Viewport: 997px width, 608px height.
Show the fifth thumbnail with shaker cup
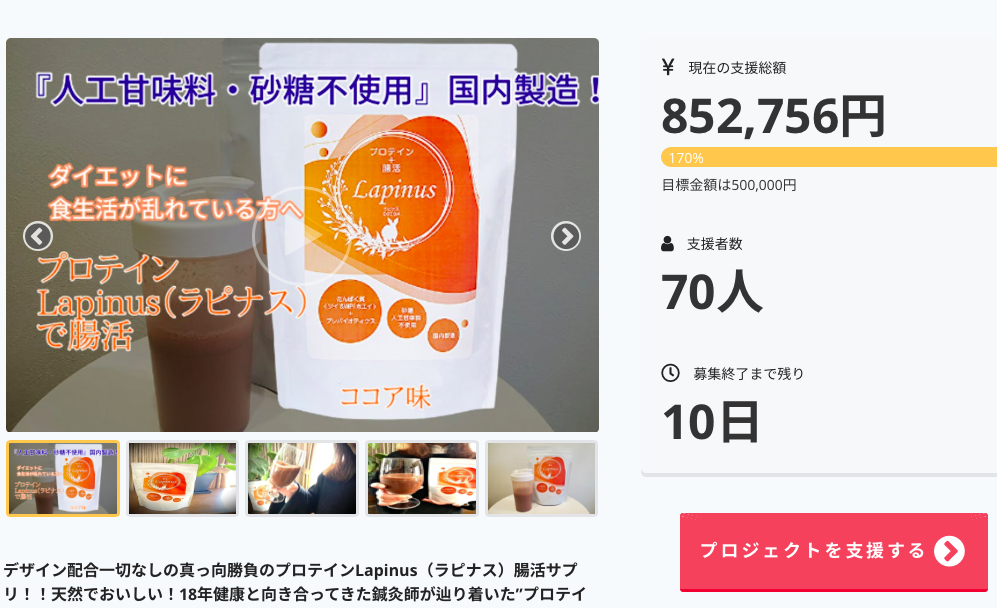541,478
